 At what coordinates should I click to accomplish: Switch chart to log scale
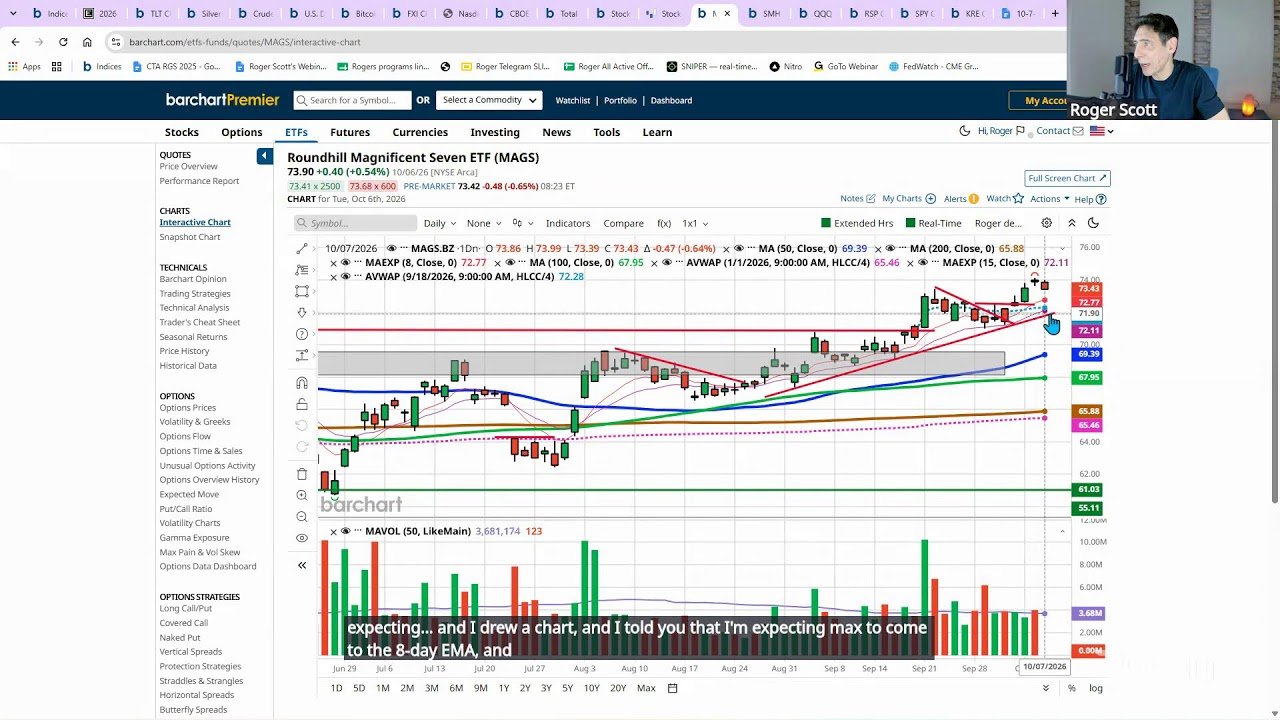1096,688
